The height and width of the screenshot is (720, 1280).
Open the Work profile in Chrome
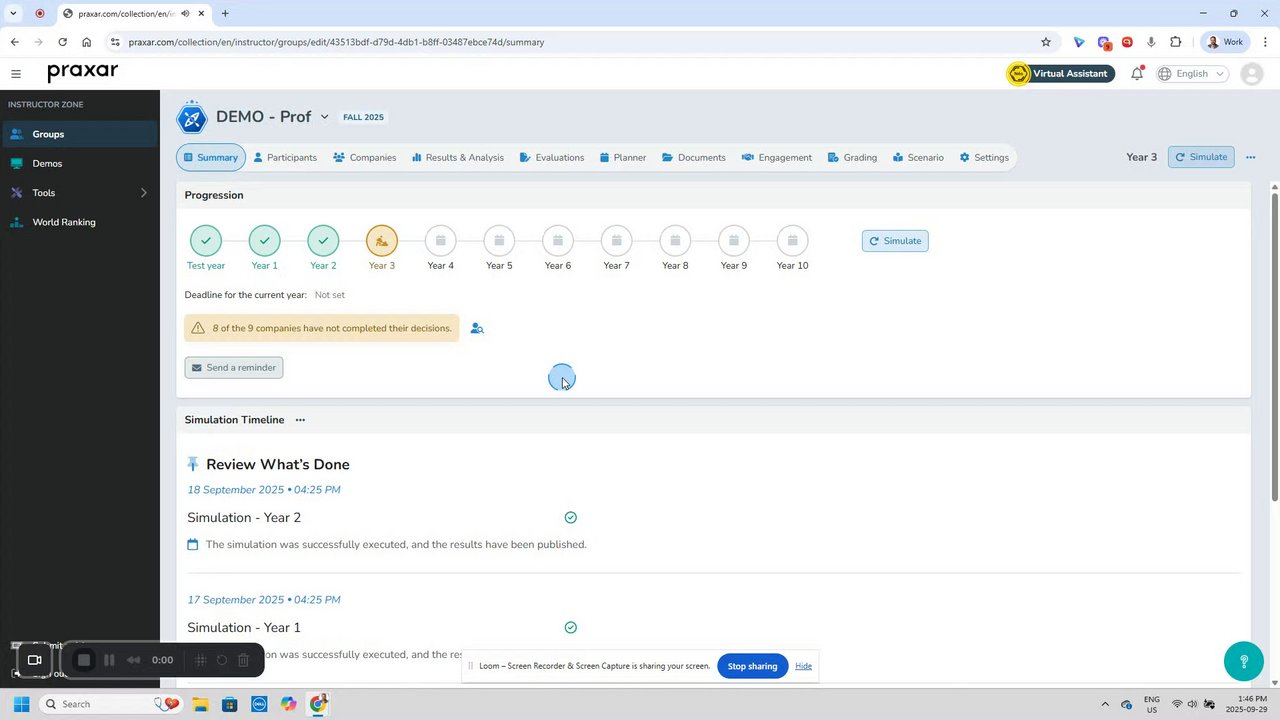pos(1225,42)
